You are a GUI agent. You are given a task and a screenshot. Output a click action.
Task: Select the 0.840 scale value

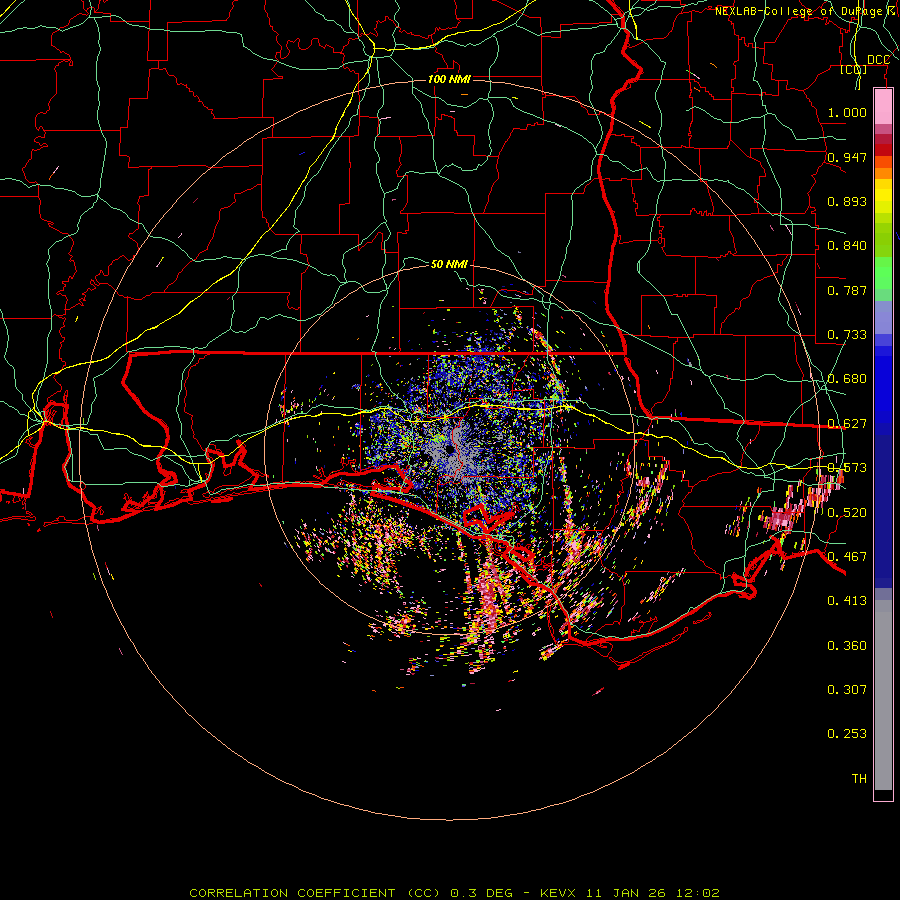(847, 246)
